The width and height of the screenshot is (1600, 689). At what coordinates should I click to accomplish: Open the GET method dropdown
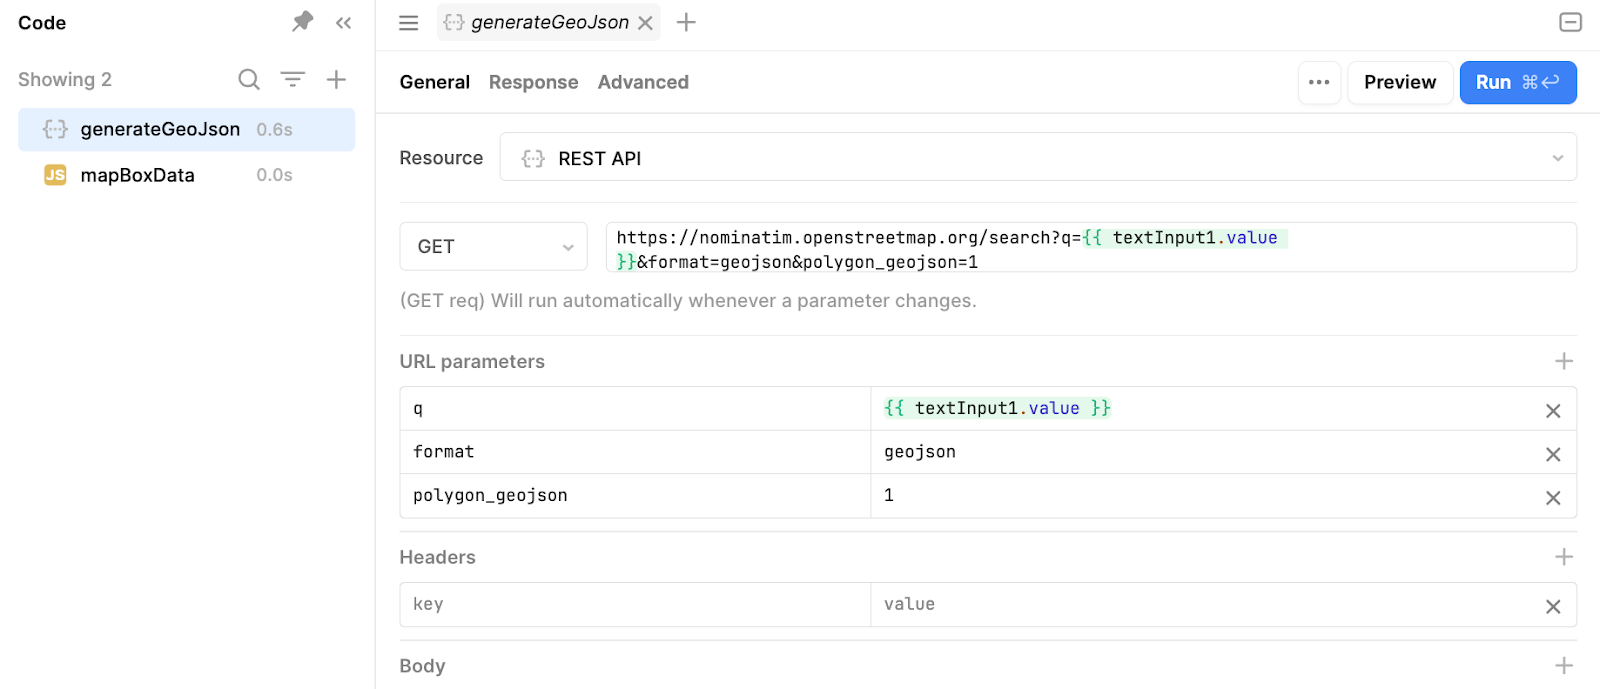coord(494,246)
